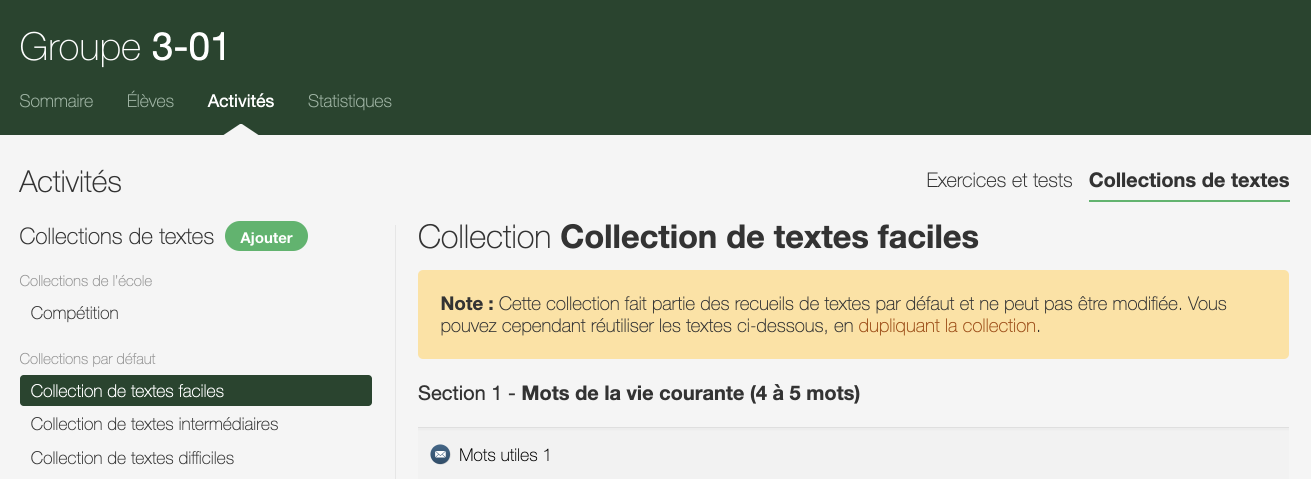Click the 'Collections par défaut' sidebar label

(x=87, y=359)
